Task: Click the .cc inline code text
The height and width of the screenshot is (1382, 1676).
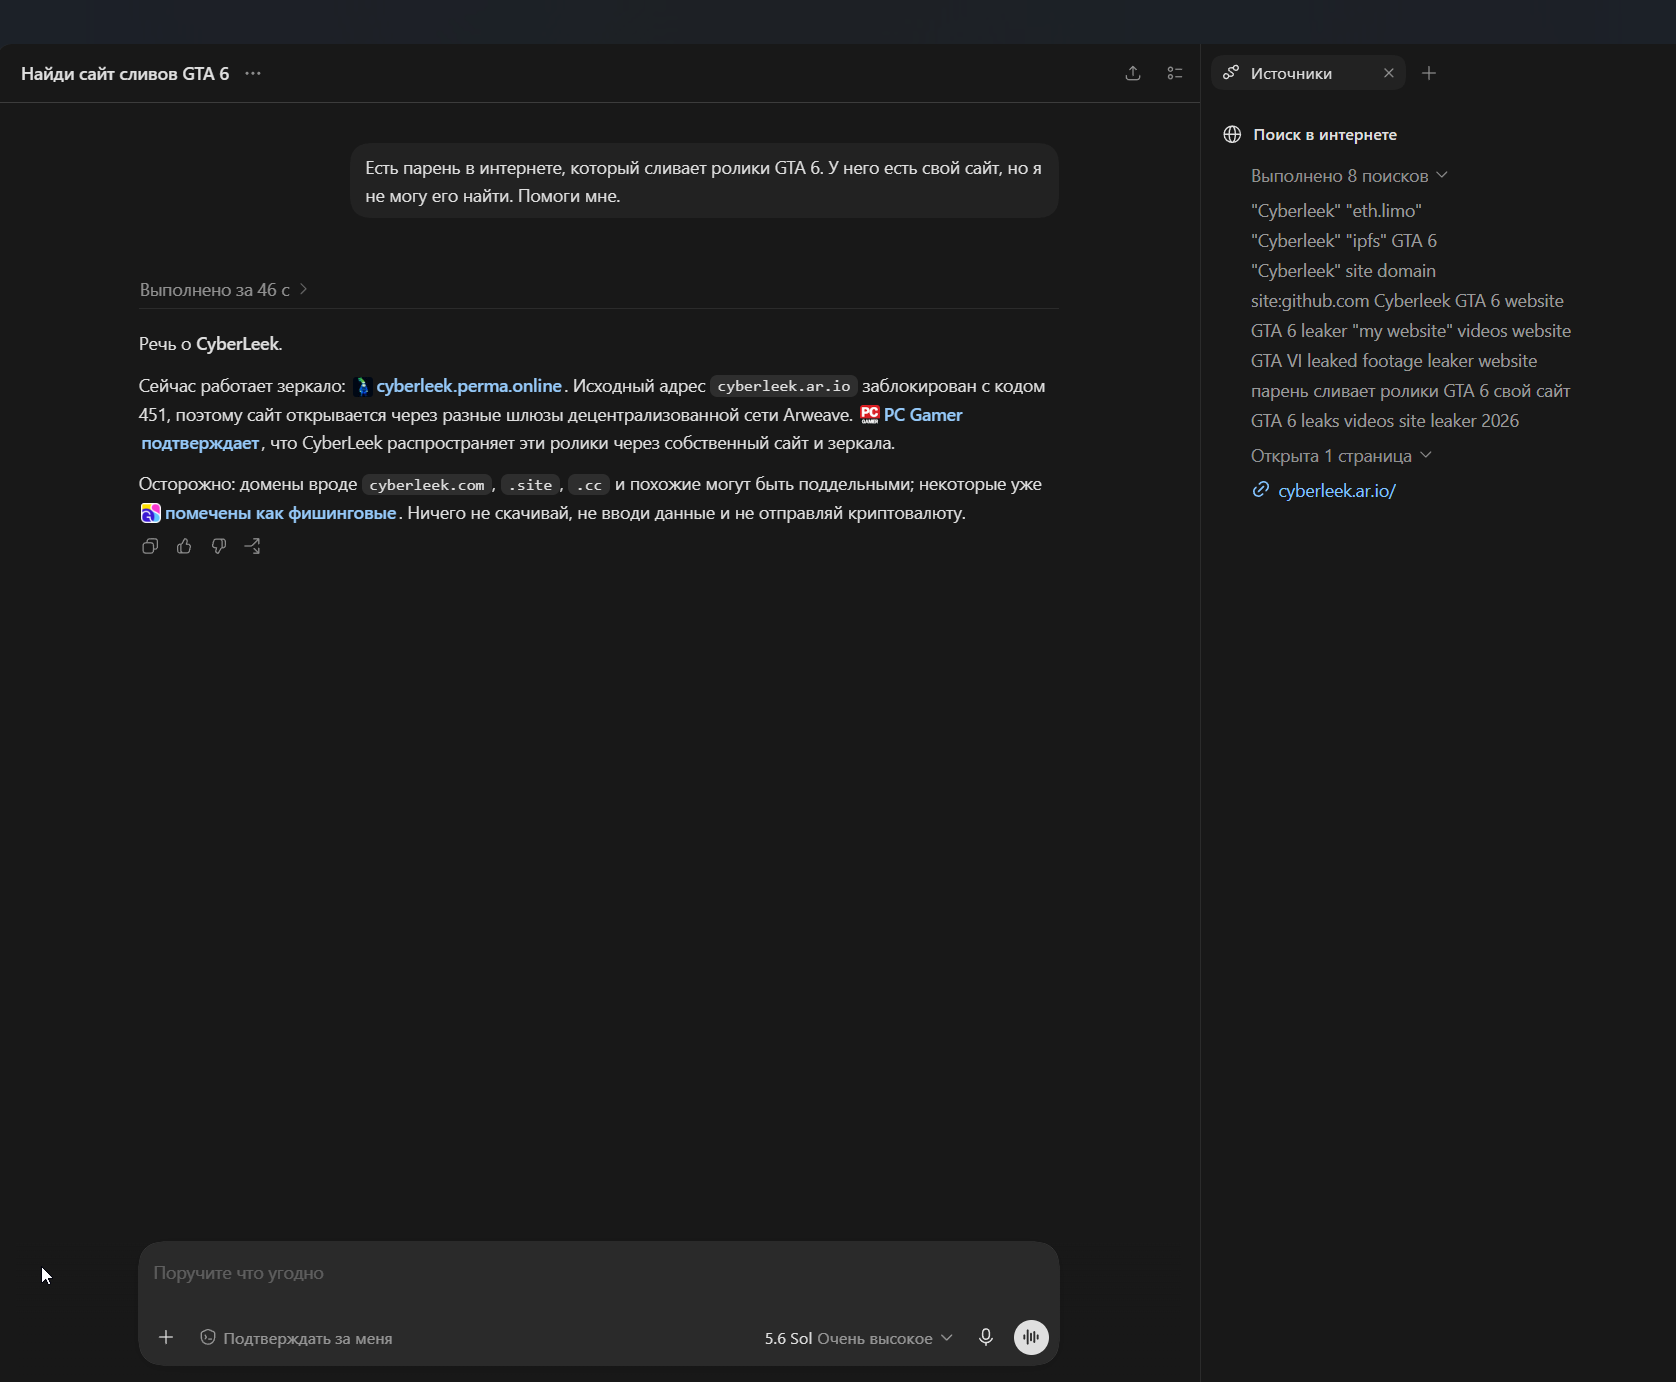Action: tap(589, 485)
